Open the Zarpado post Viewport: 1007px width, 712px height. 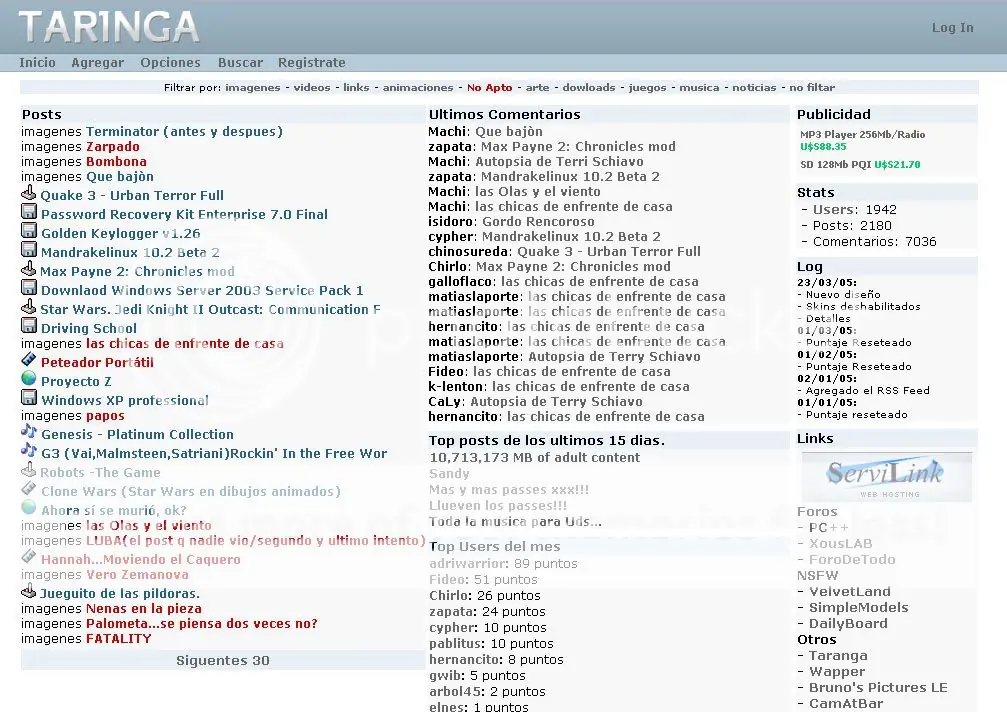click(112, 146)
